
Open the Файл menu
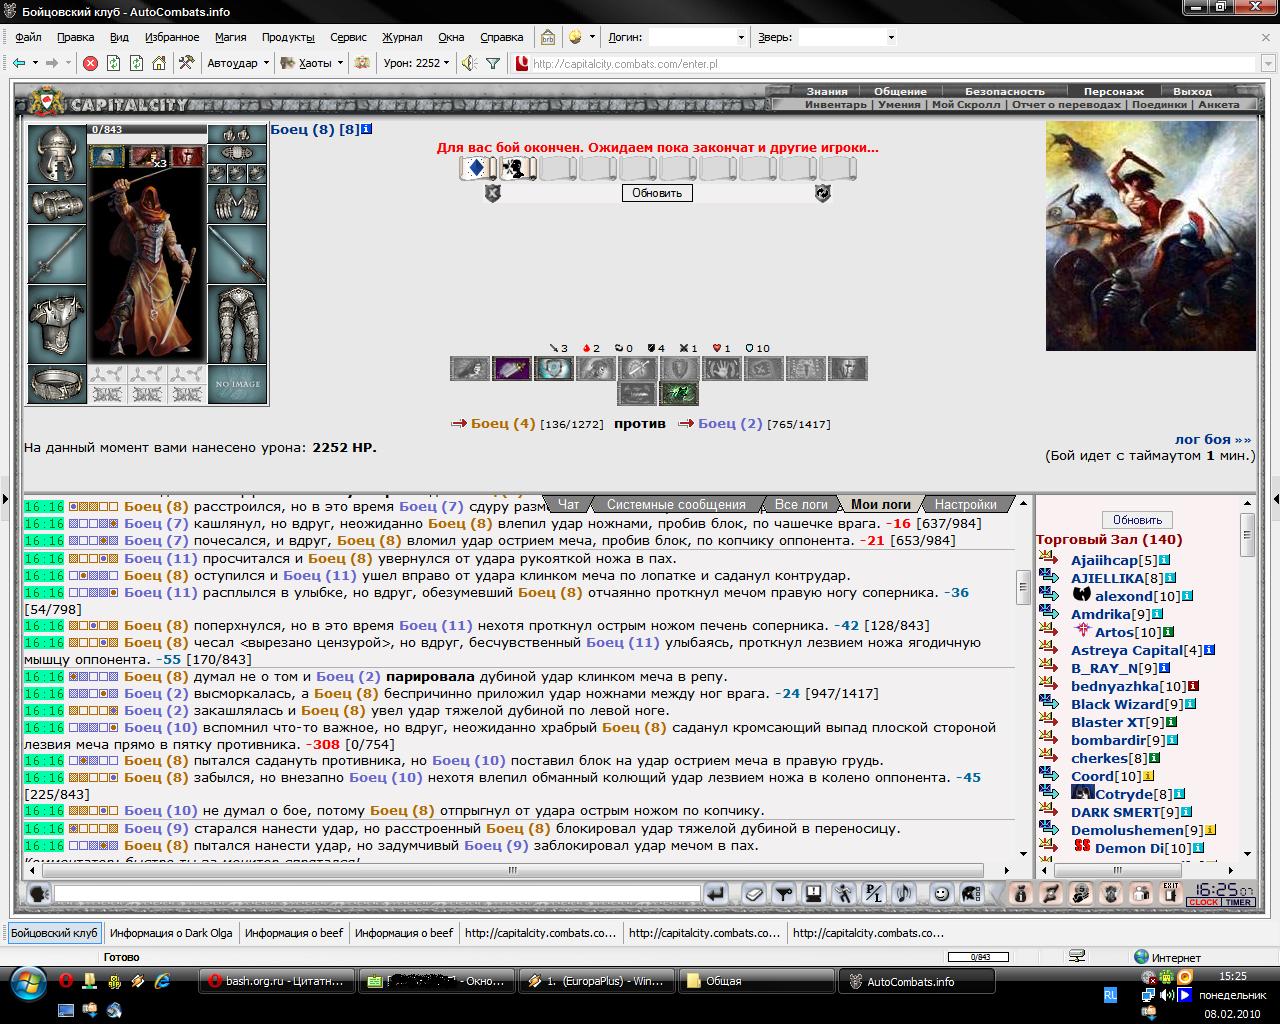click(28, 37)
